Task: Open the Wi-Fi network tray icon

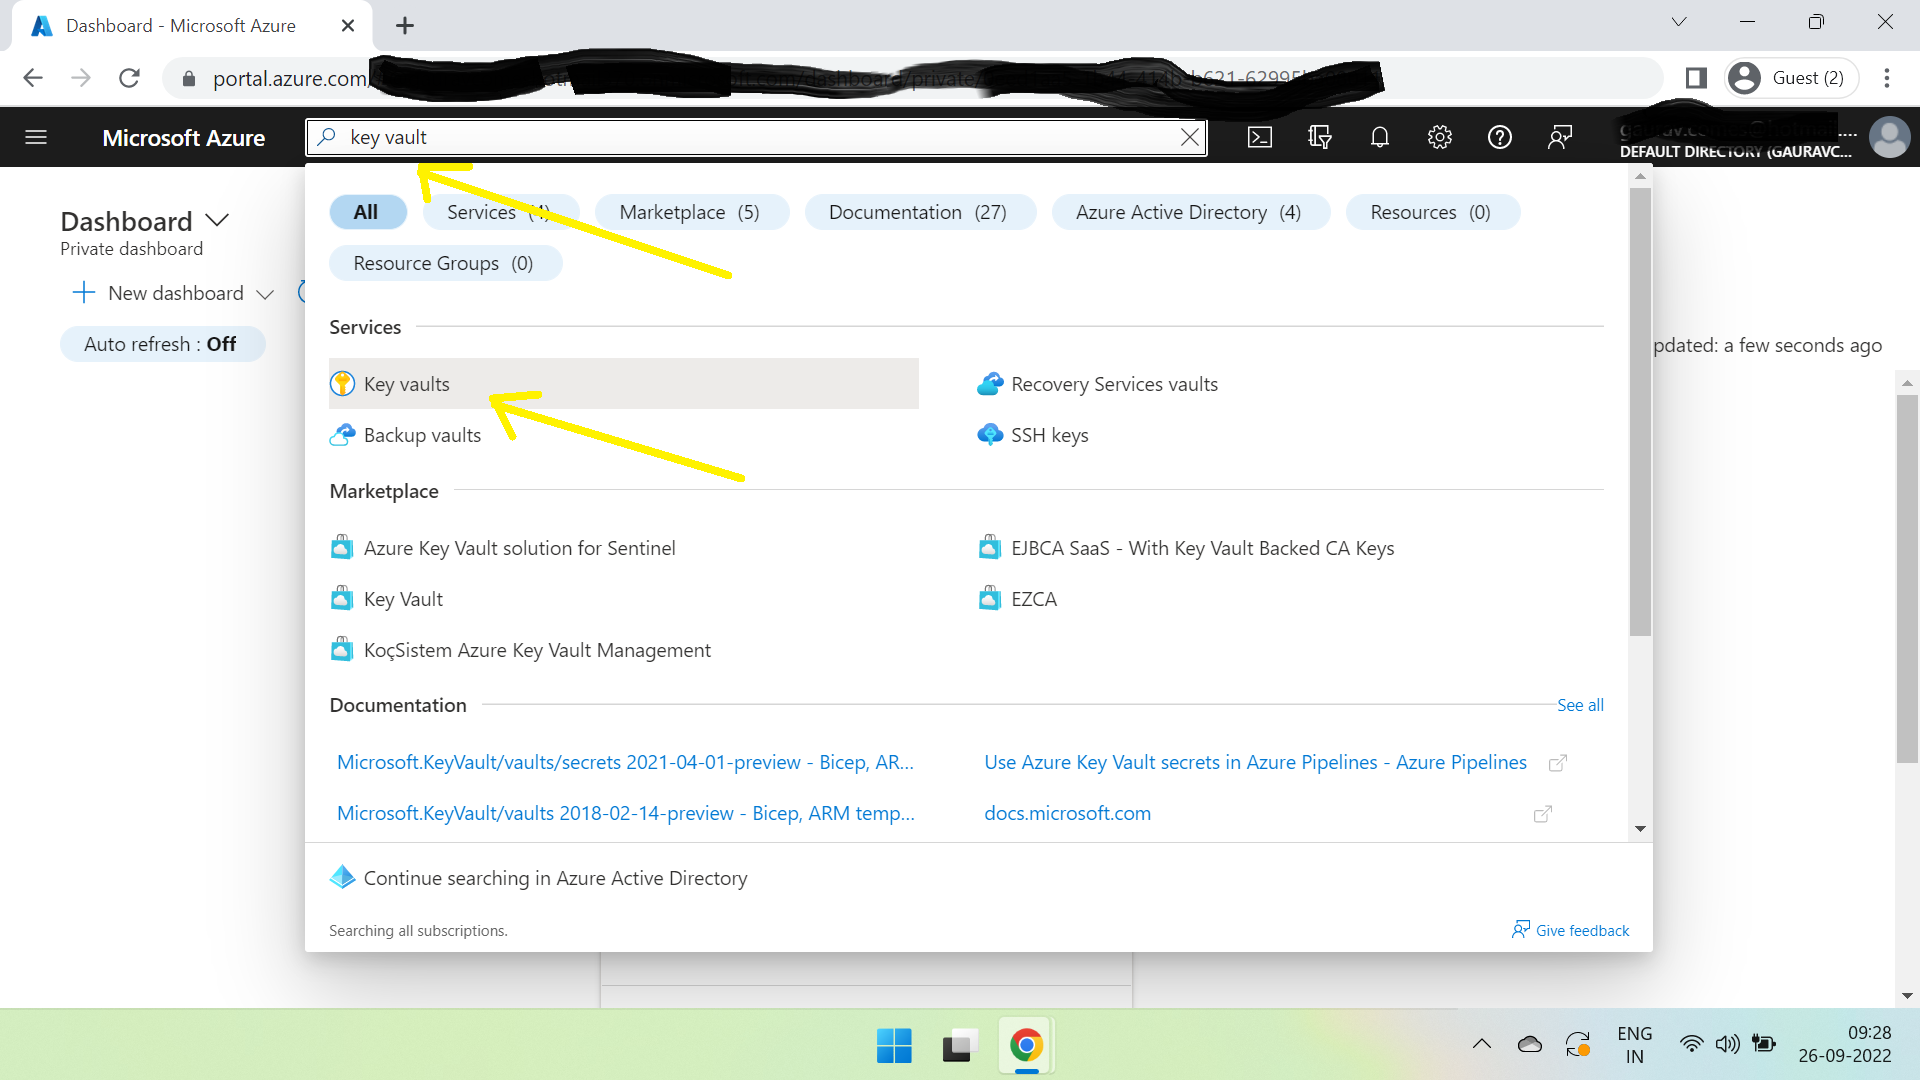Action: 1691,1044
